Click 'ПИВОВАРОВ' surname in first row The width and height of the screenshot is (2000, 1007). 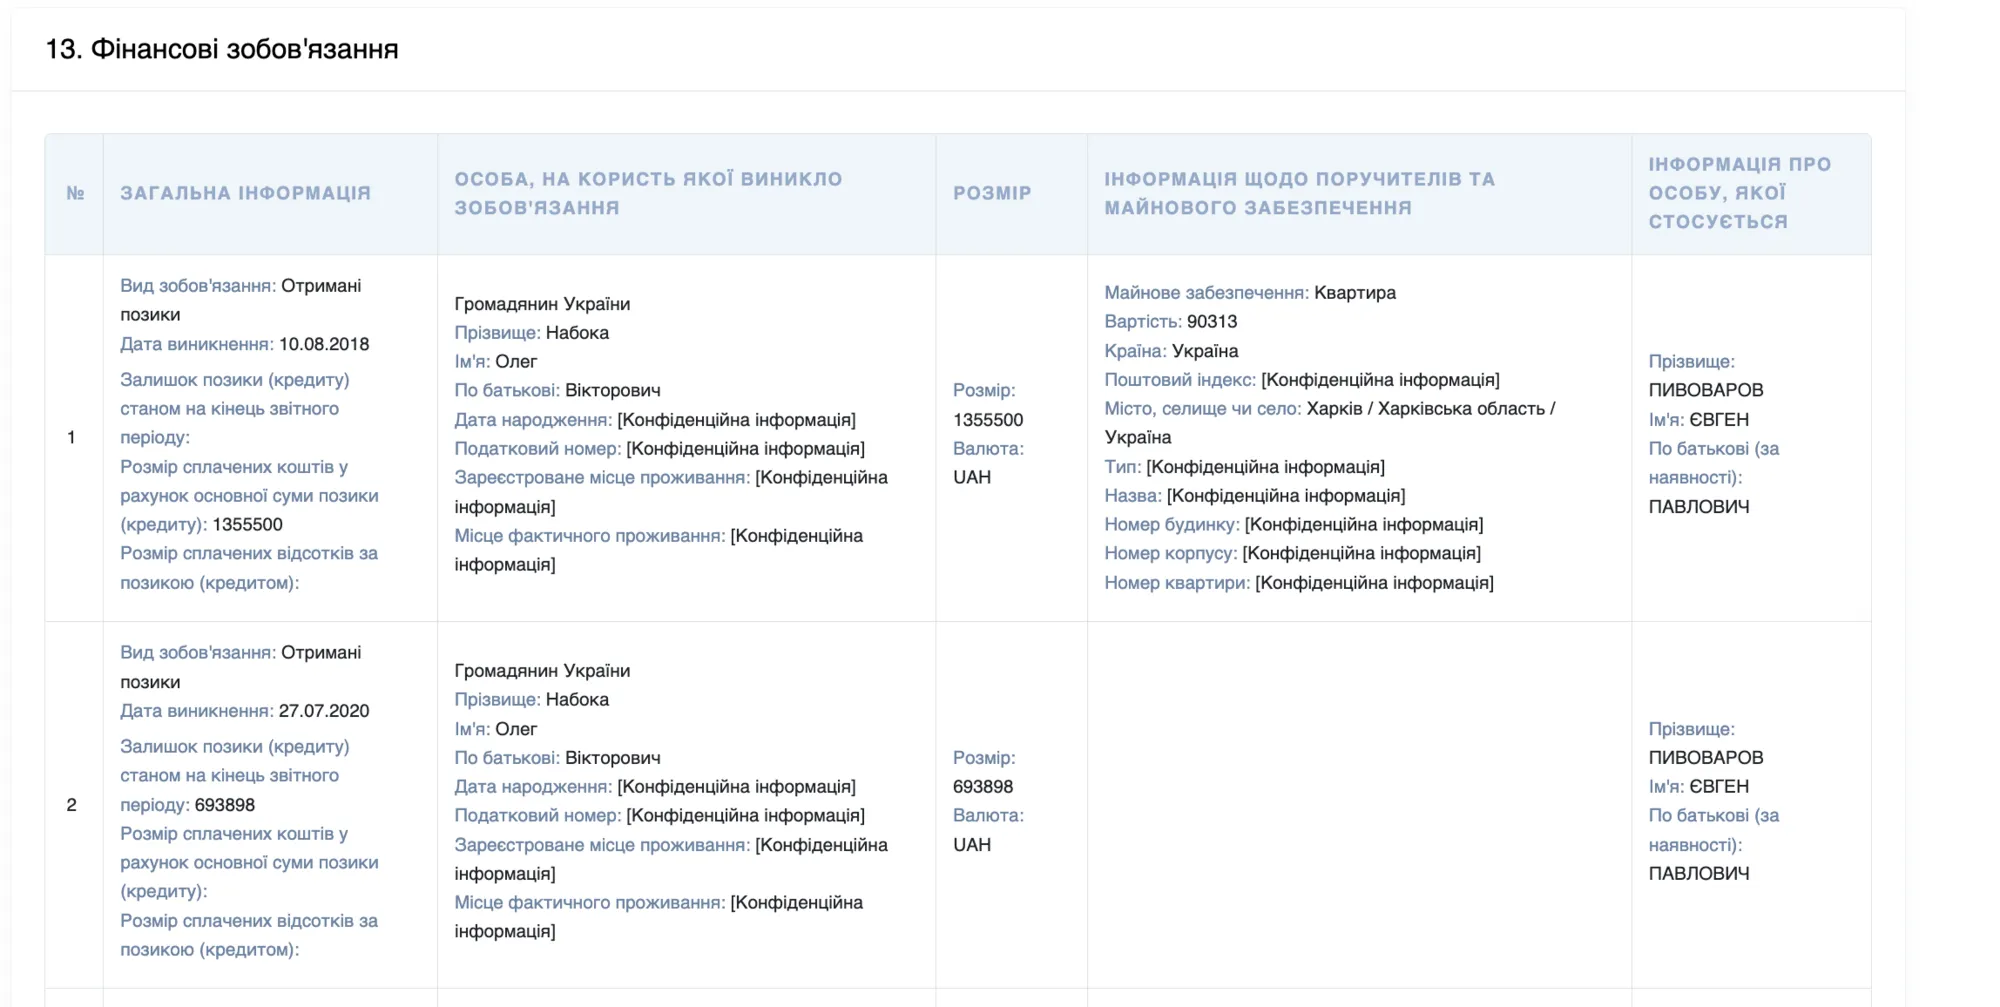(1706, 390)
